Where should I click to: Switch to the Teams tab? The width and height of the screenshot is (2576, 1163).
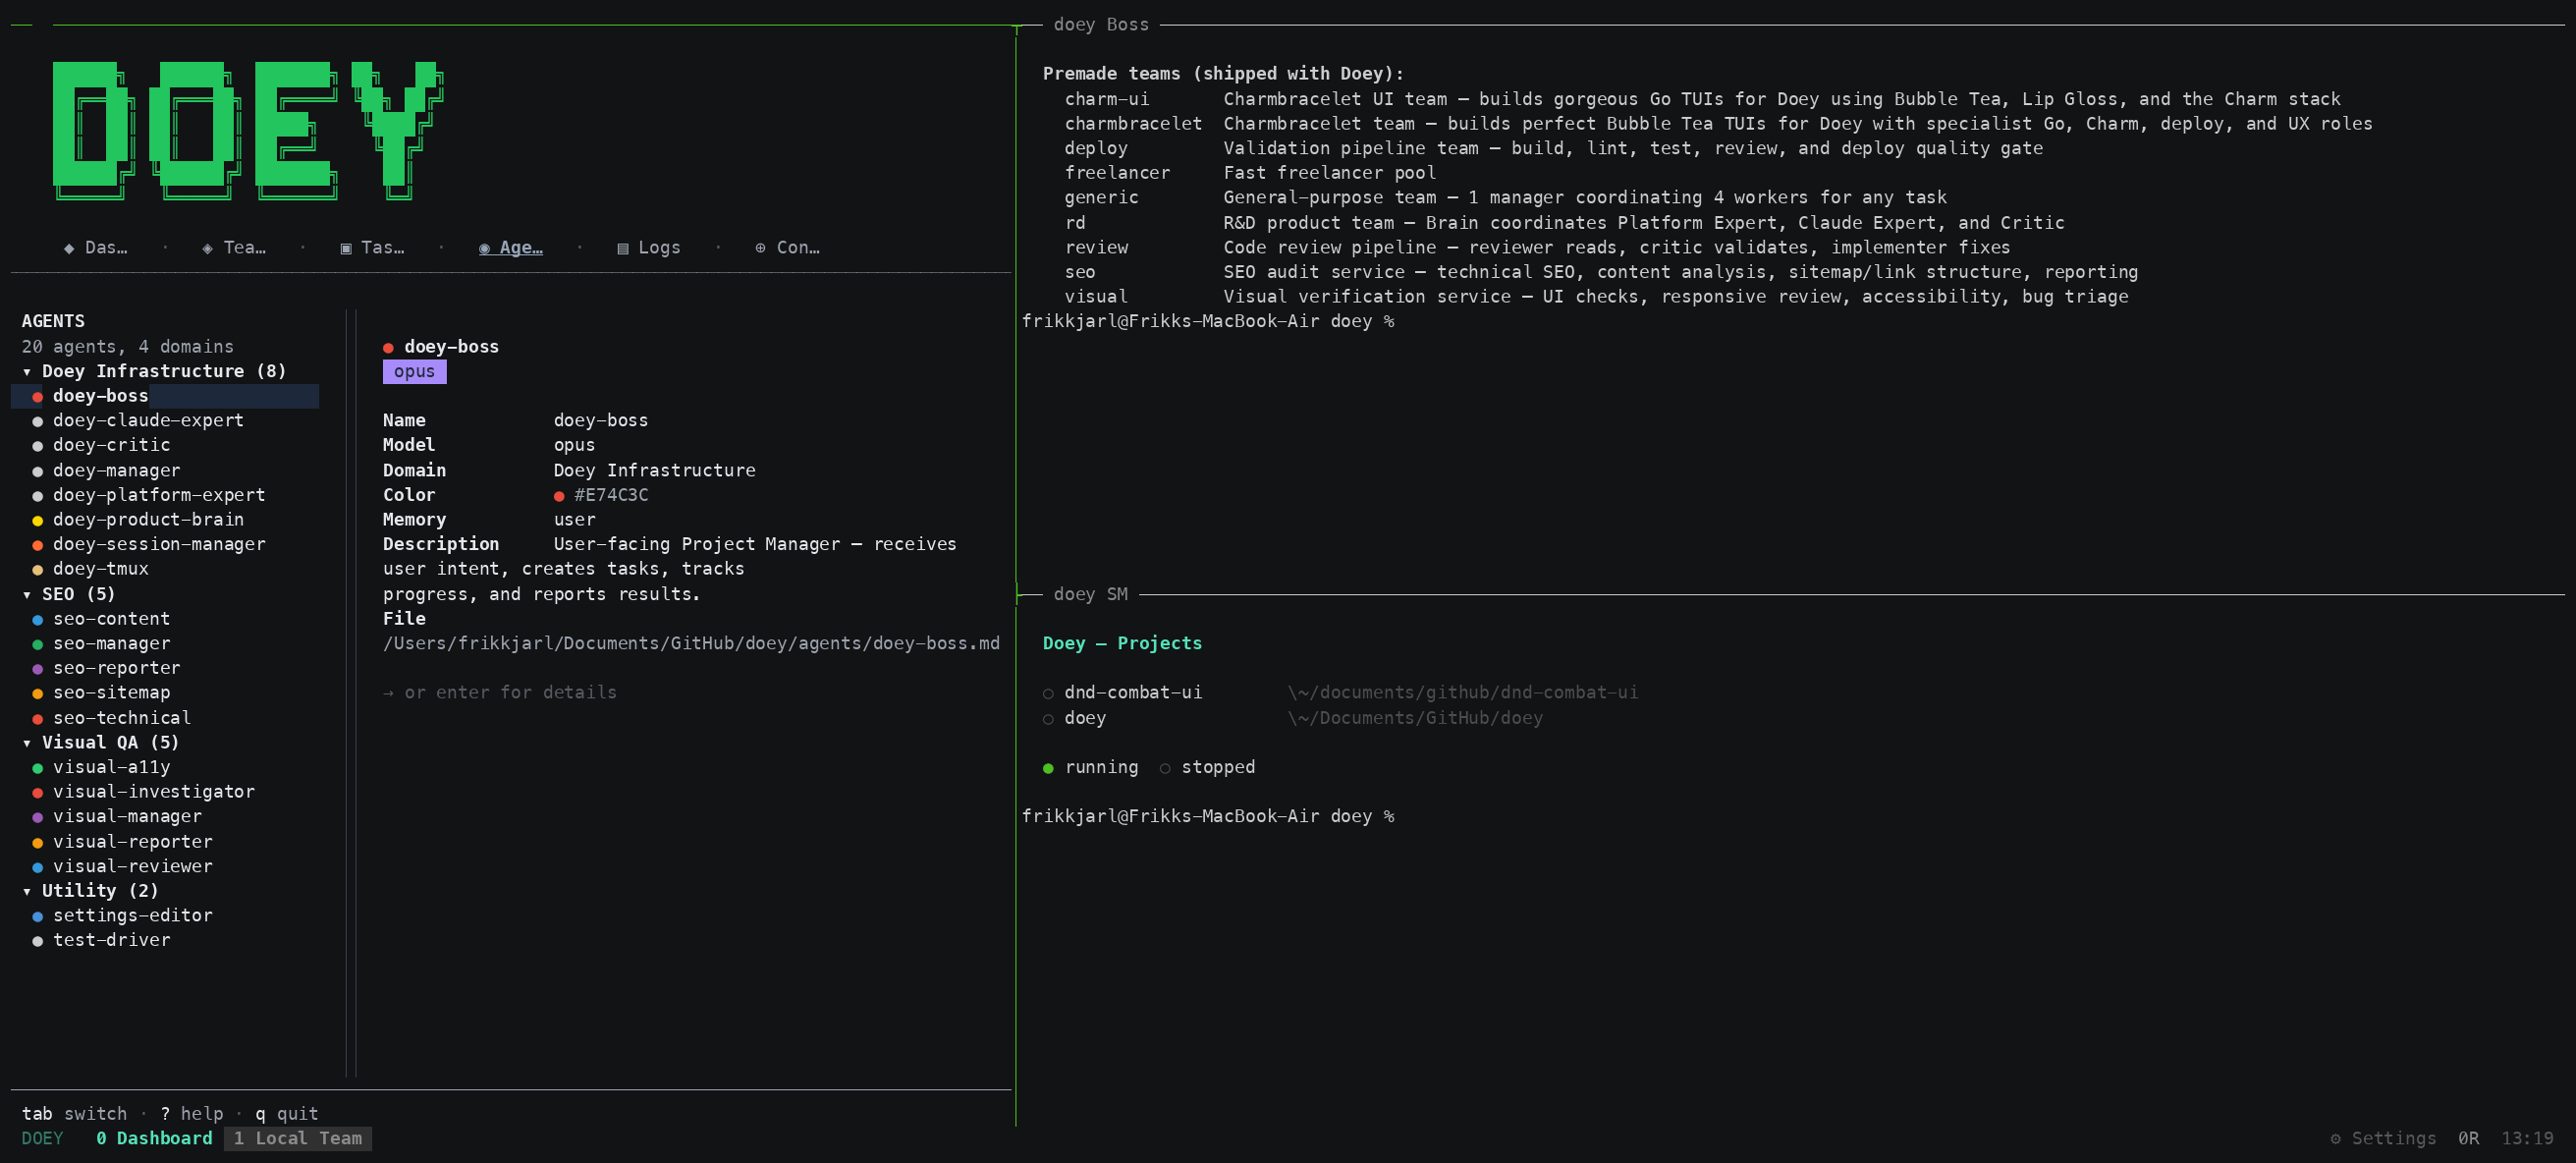pyautogui.click(x=234, y=247)
